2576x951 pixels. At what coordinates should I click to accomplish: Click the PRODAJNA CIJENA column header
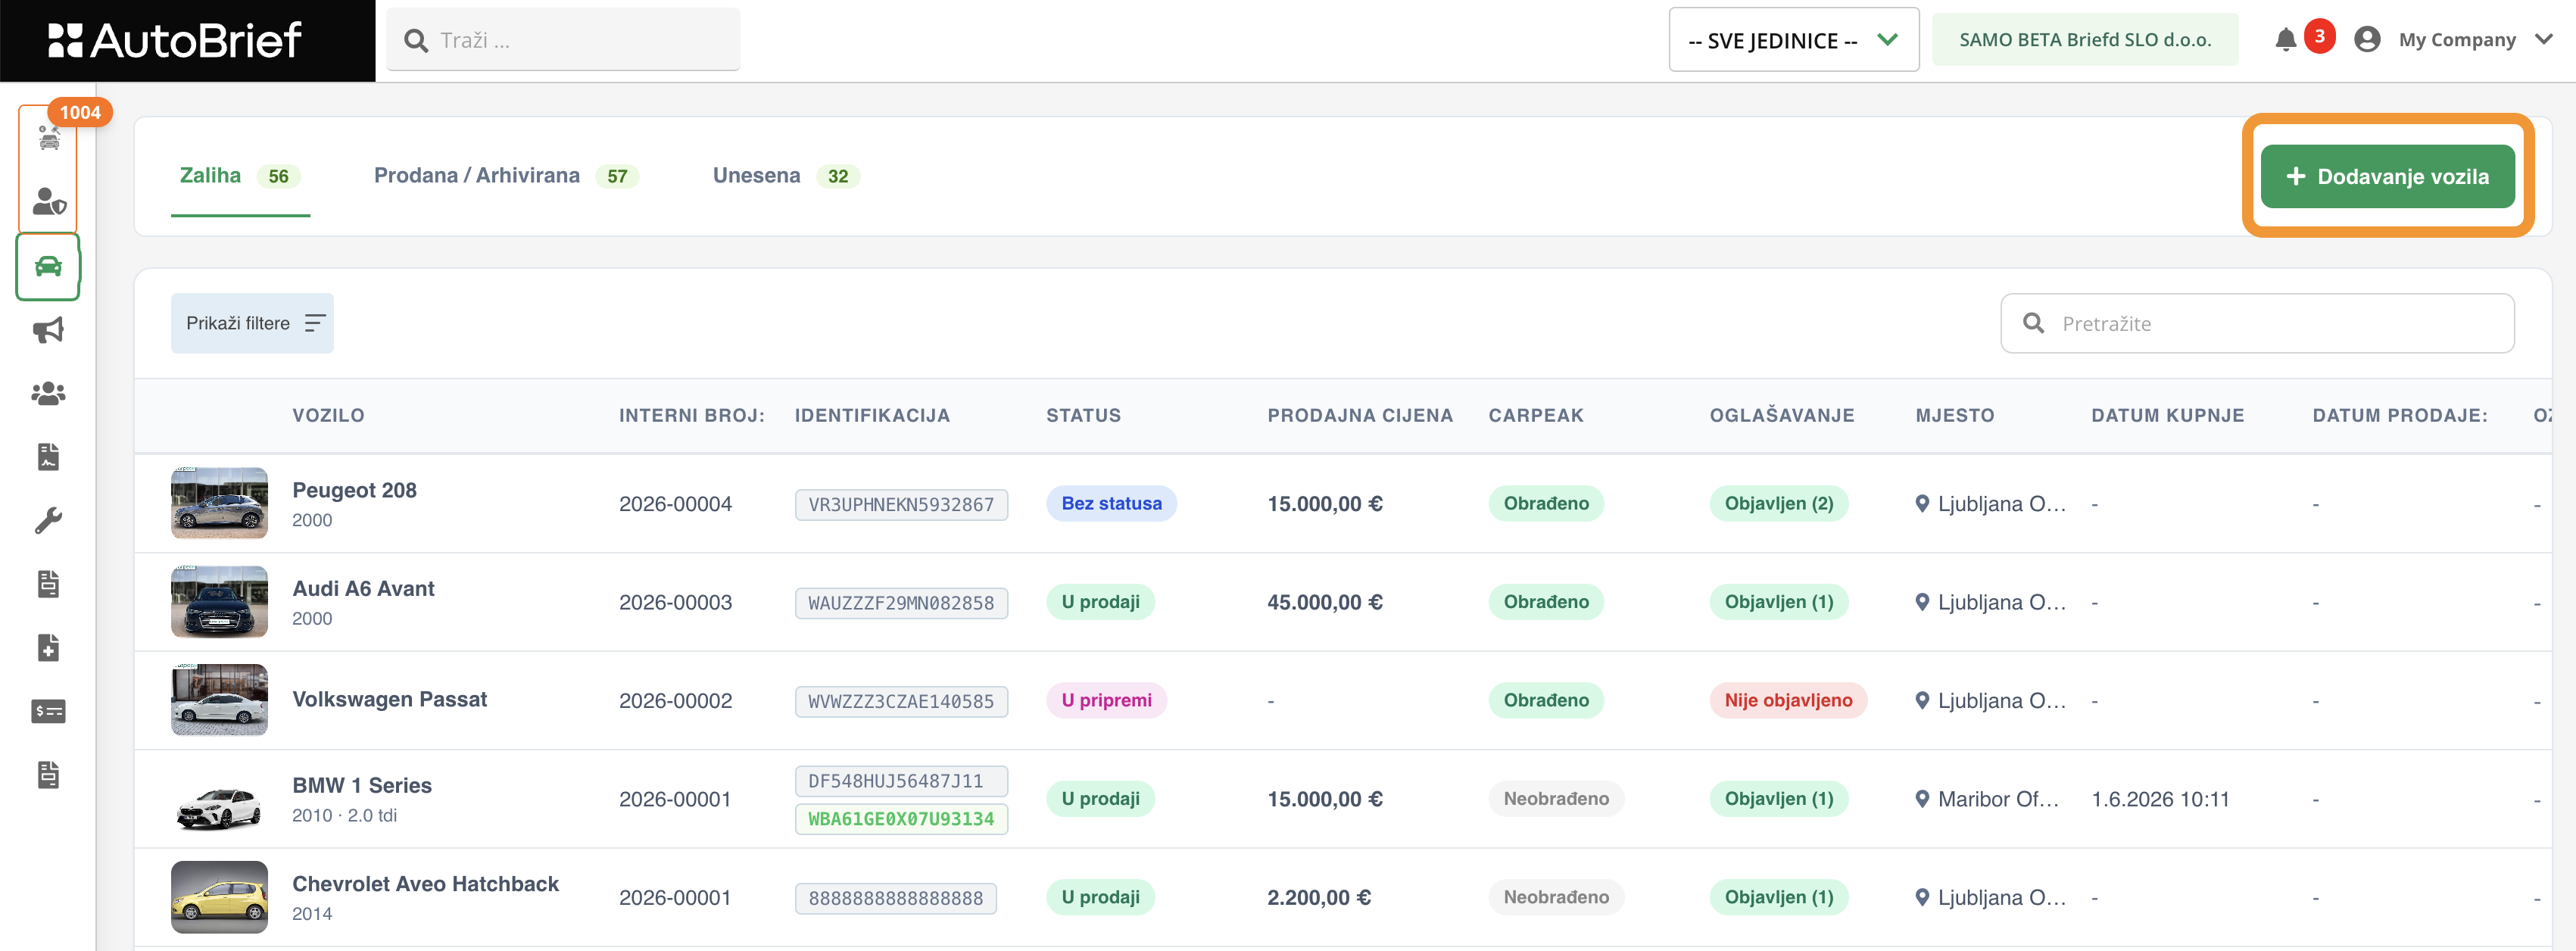(x=1360, y=415)
